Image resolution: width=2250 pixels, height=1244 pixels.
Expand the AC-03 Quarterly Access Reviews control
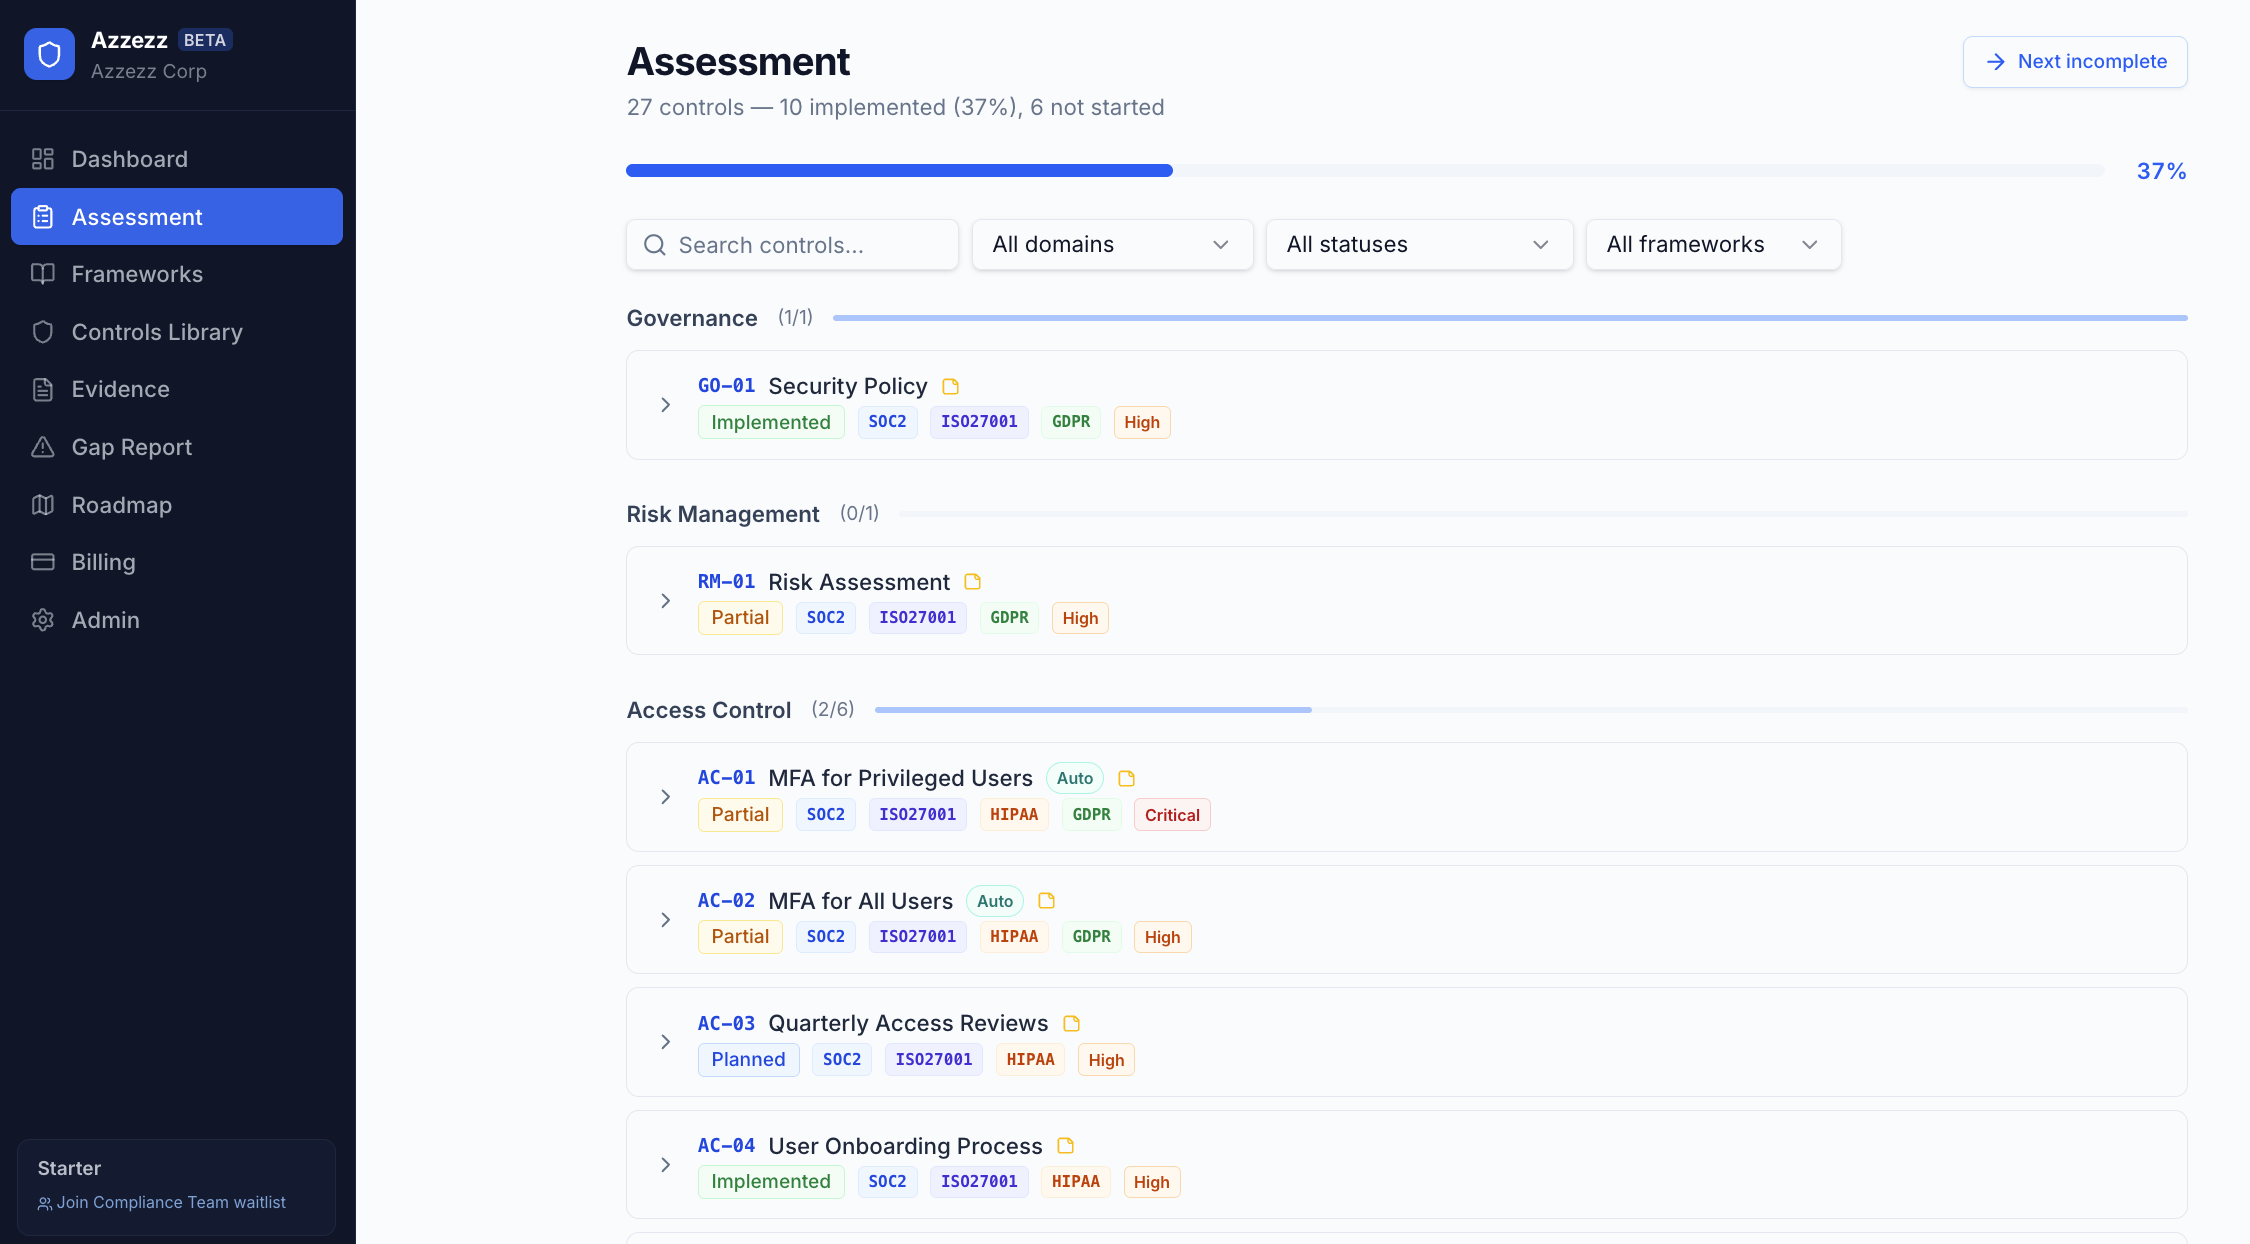click(x=666, y=1042)
